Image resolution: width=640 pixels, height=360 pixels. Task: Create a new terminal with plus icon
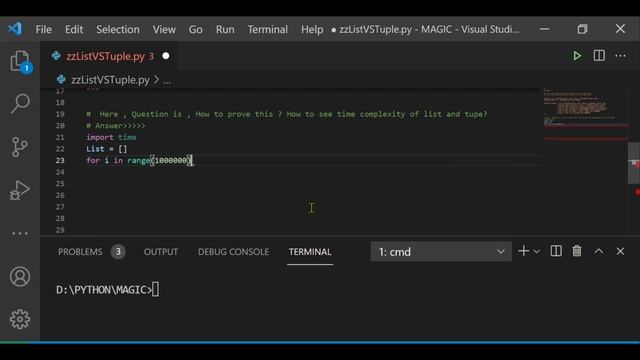[523, 251]
